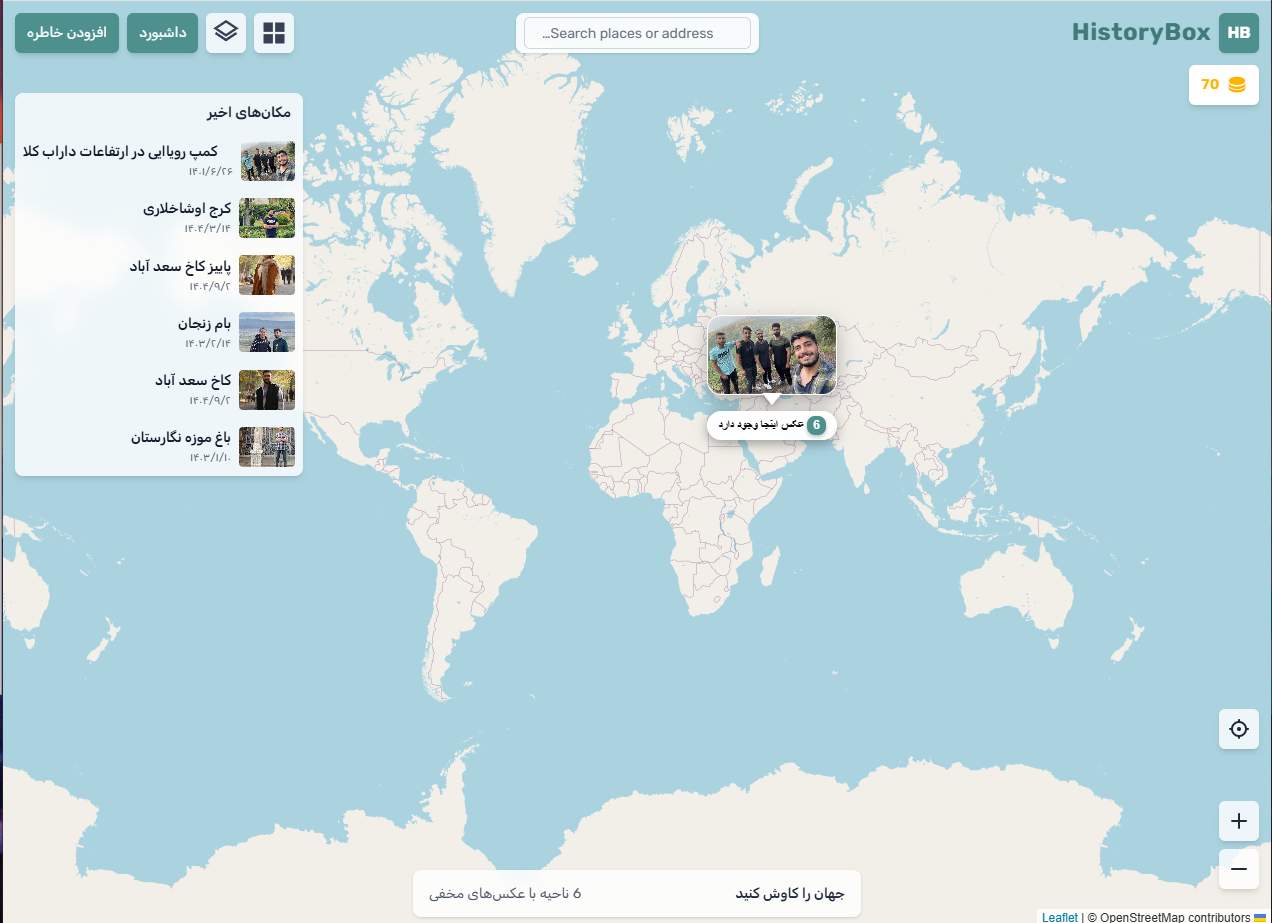Click the HB logo icon
The width and height of the screenshot is (1272, 923).
tap(1238, 33)
